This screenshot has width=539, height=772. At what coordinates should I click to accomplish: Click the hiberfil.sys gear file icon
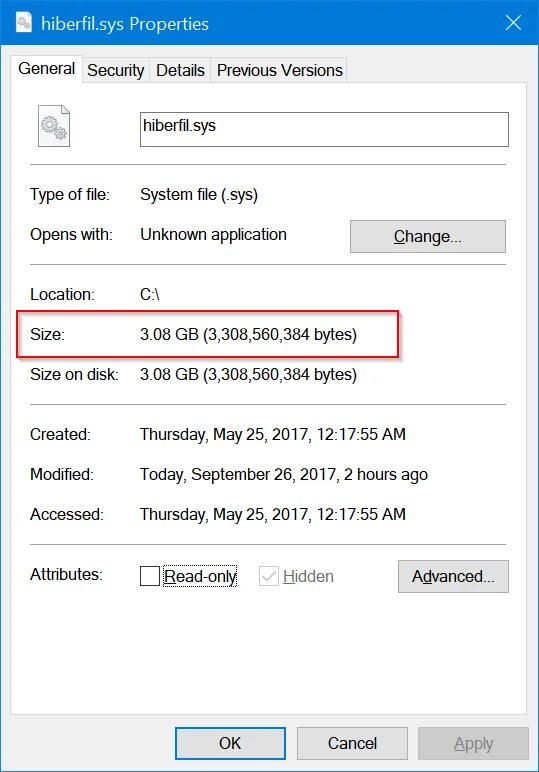[x=54, y=126]
